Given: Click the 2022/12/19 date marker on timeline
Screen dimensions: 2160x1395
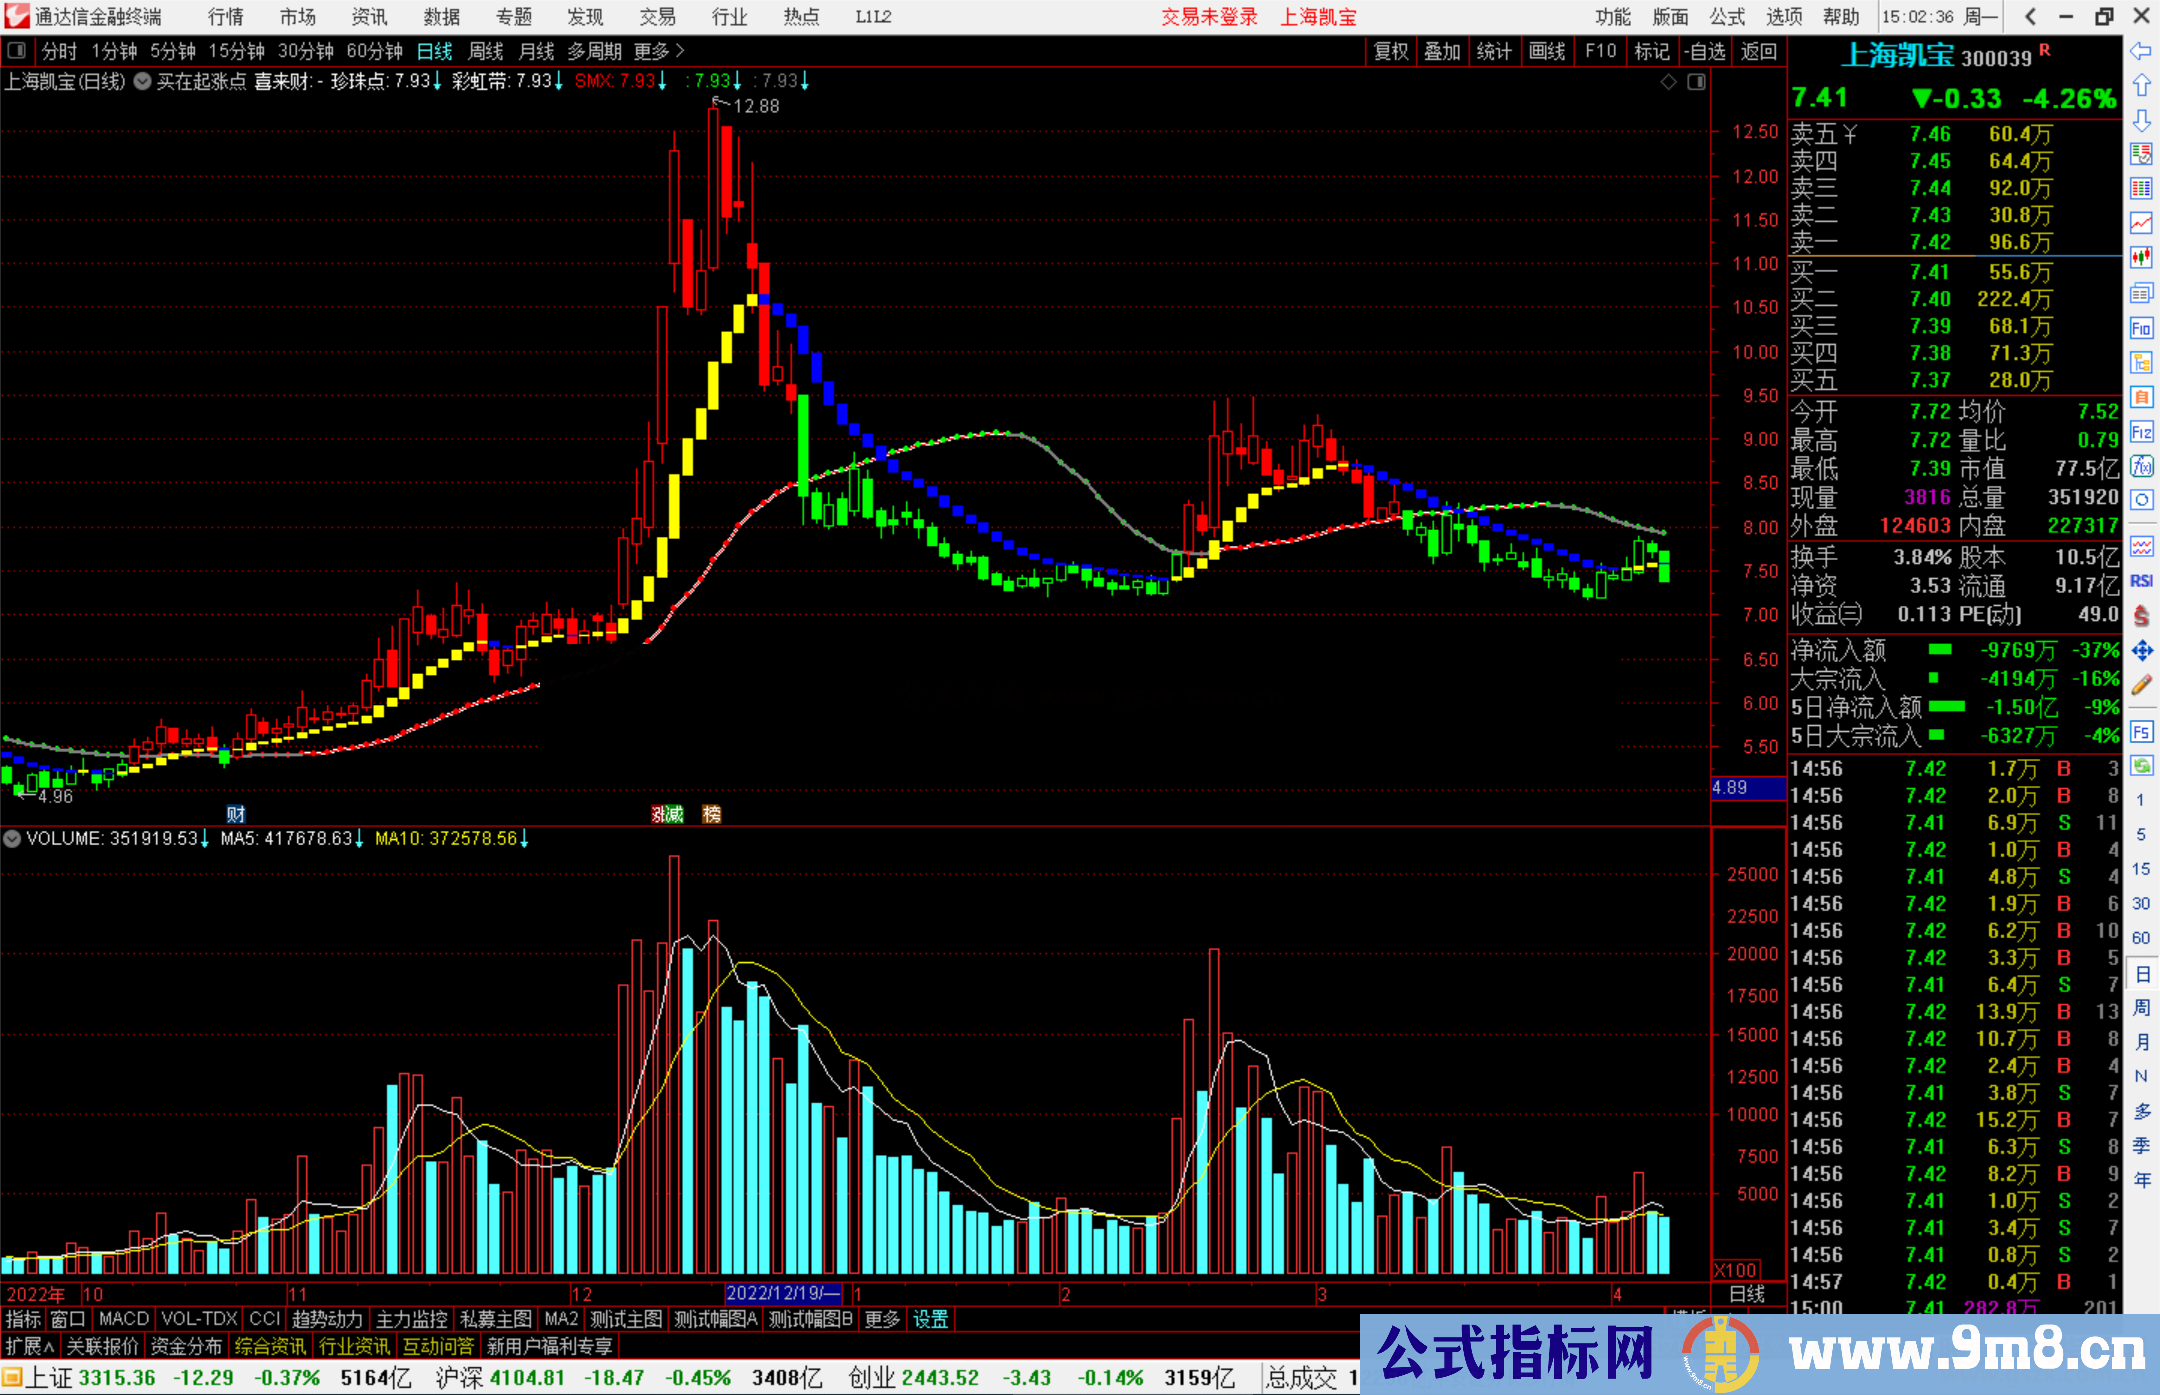Looking at the screenshot, I should [783, 1293].
